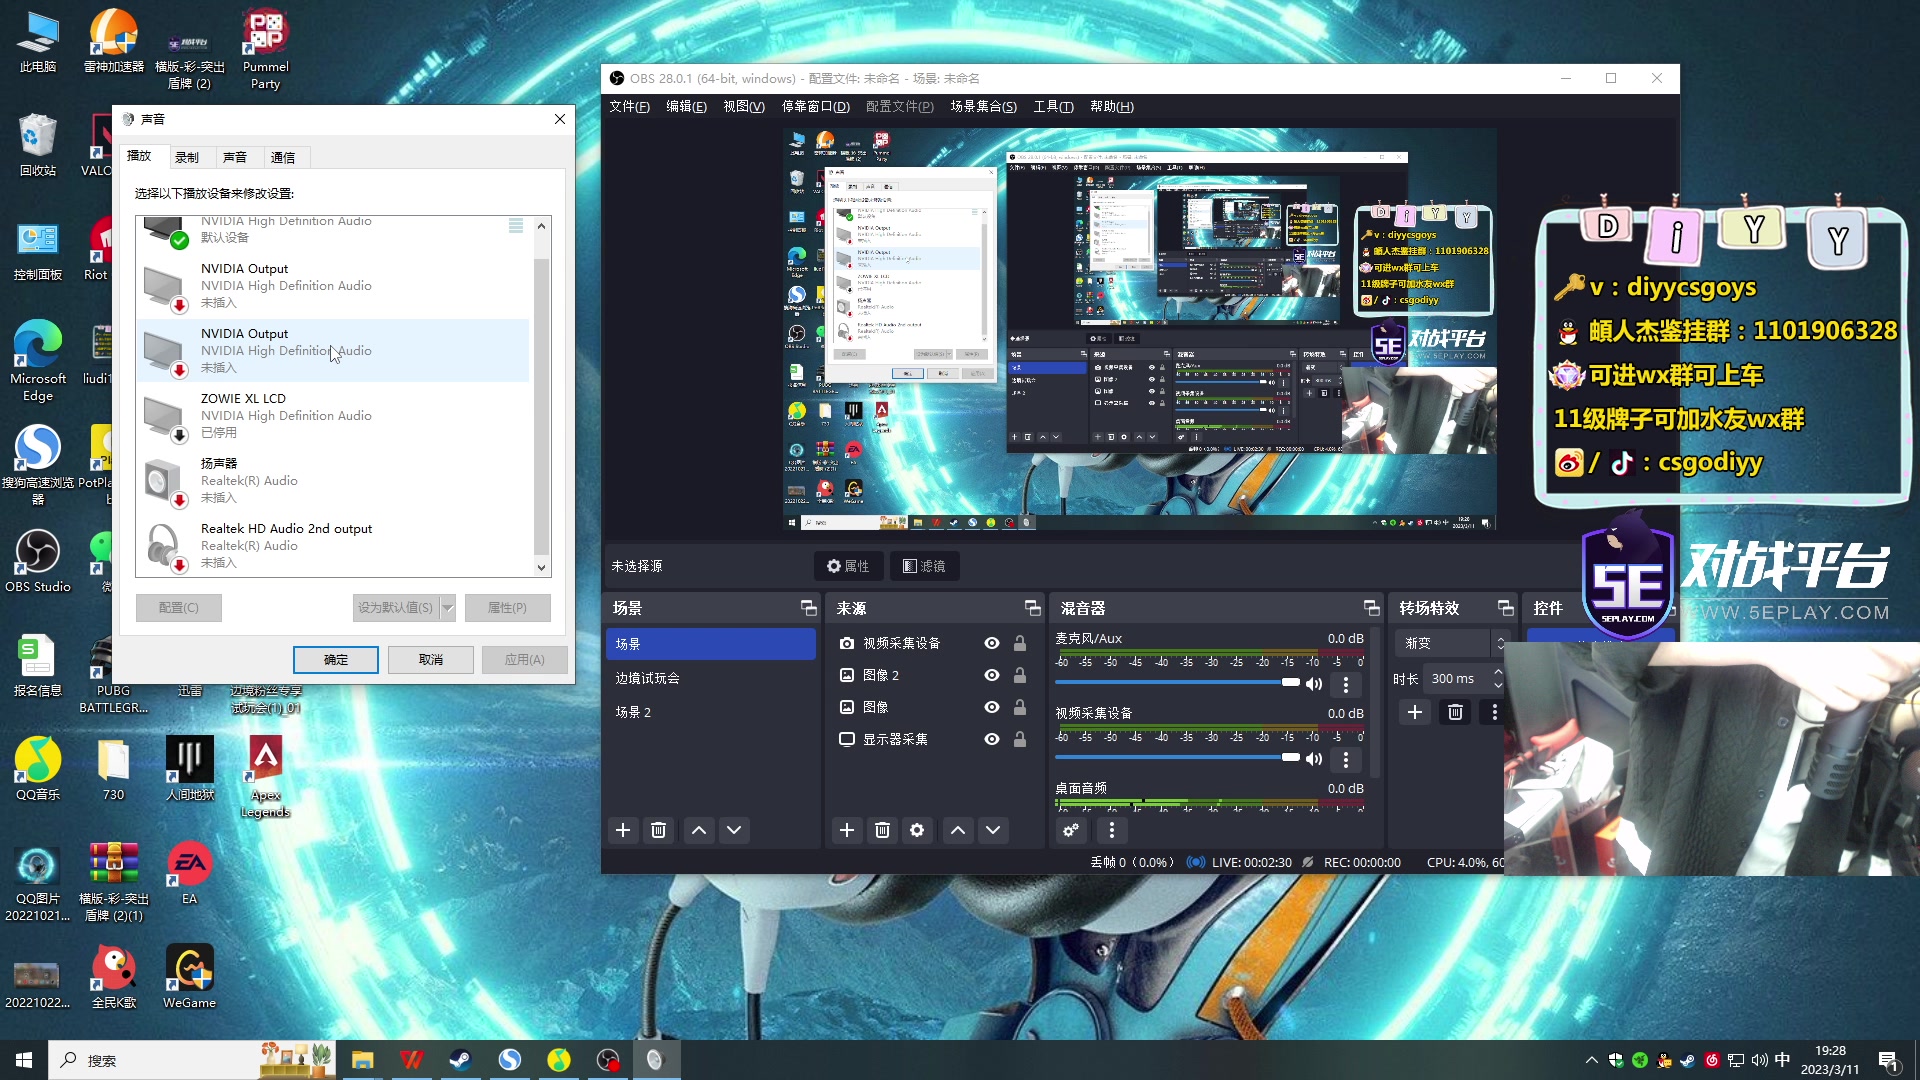Open the 编辑(E) menu in OBS

pyautogui.click(x=686, y=106)
